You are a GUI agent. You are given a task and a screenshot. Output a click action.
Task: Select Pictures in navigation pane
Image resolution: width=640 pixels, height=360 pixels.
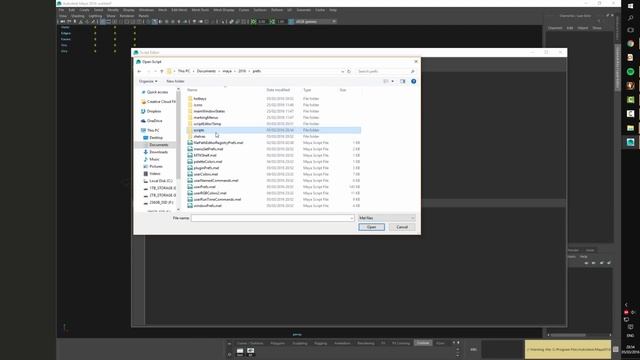point(156,167)
